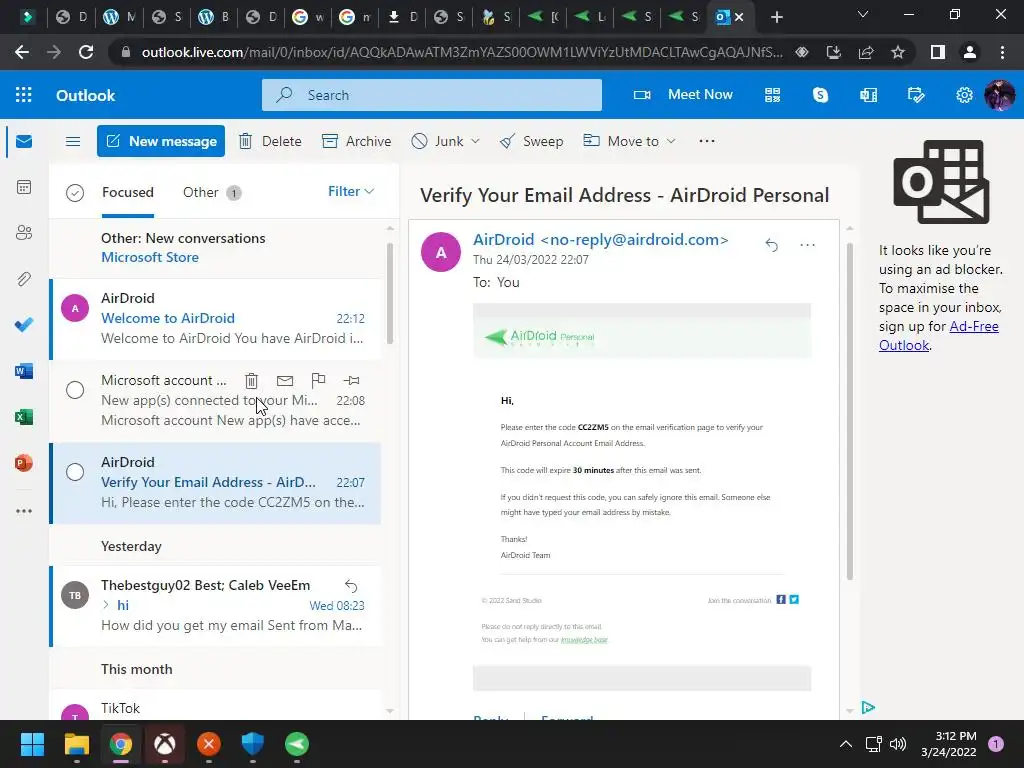
Task: Open File Explorer from taskbar
Action: click(x=76, y=744)
